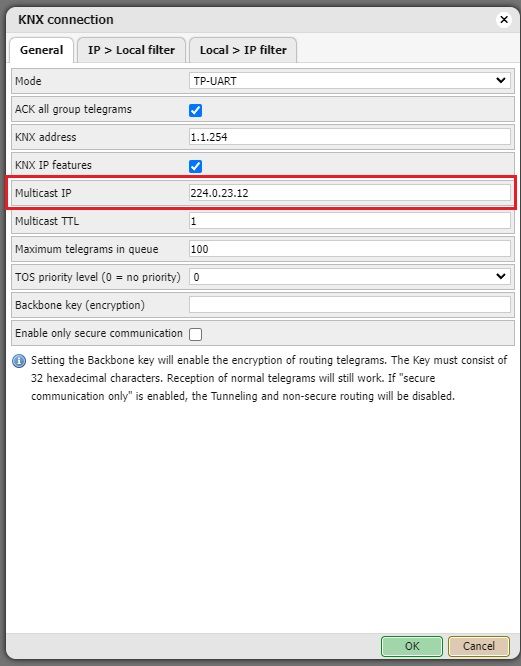This screenshot has height=666, width=521.
Task: Click the Cancel button
Action: point(479,646)
